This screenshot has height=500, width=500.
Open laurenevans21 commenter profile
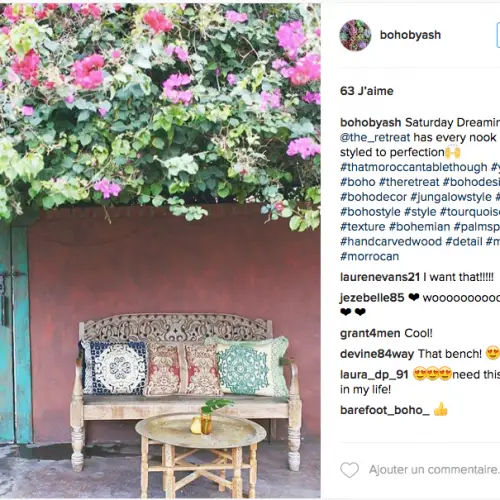click(380, 277)
